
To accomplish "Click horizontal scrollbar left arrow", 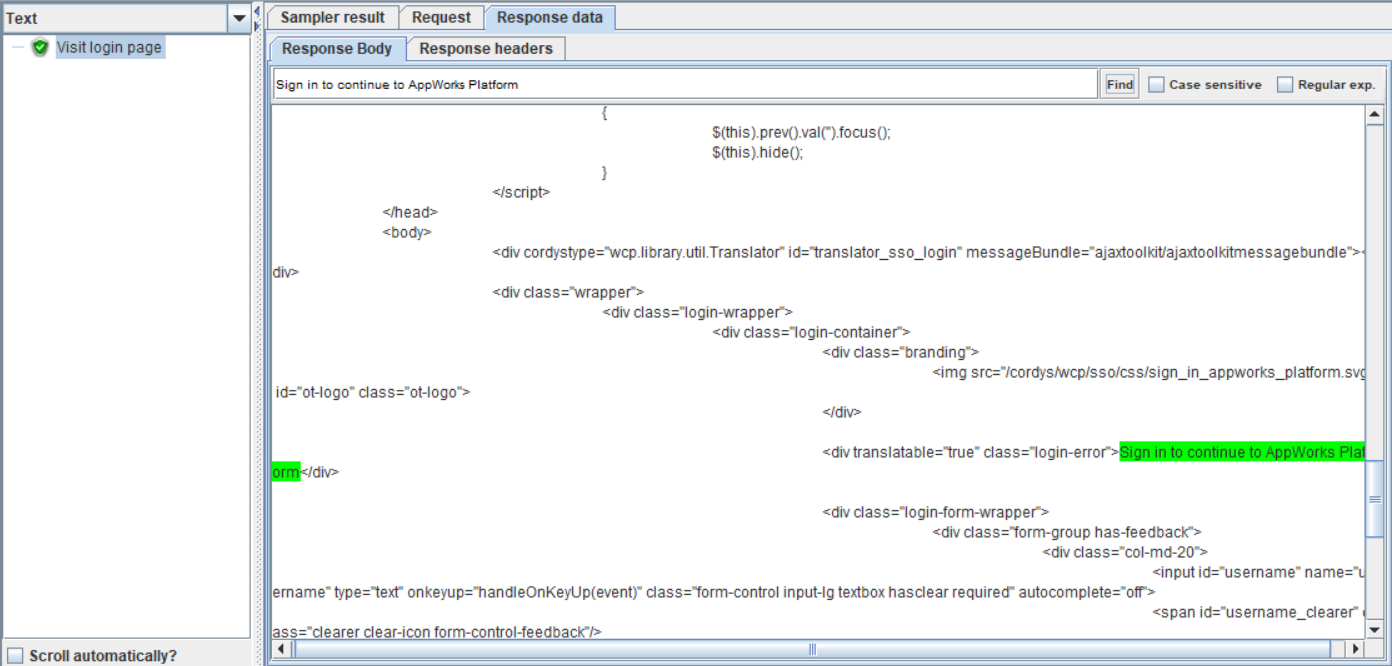I will [282, 649].
